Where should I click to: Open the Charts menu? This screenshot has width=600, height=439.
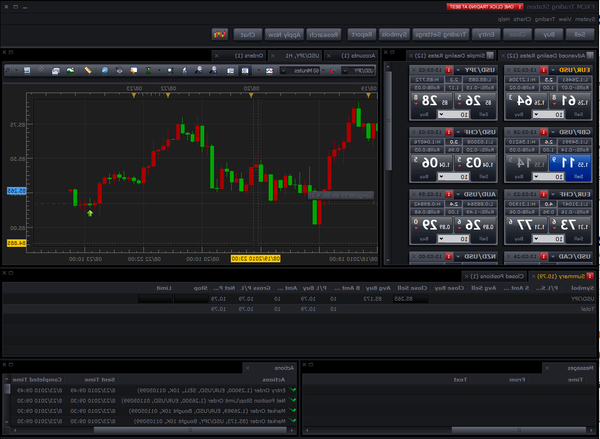pos(522,19)
